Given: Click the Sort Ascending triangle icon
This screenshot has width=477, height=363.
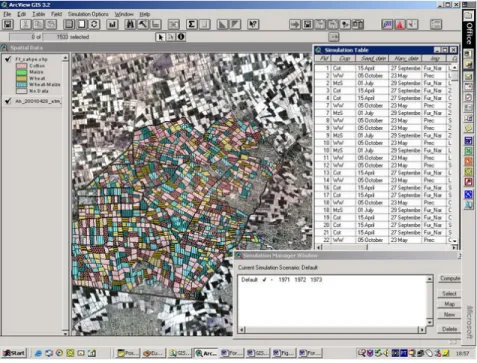Looking at the screenshot, I should tap(222, 24).
